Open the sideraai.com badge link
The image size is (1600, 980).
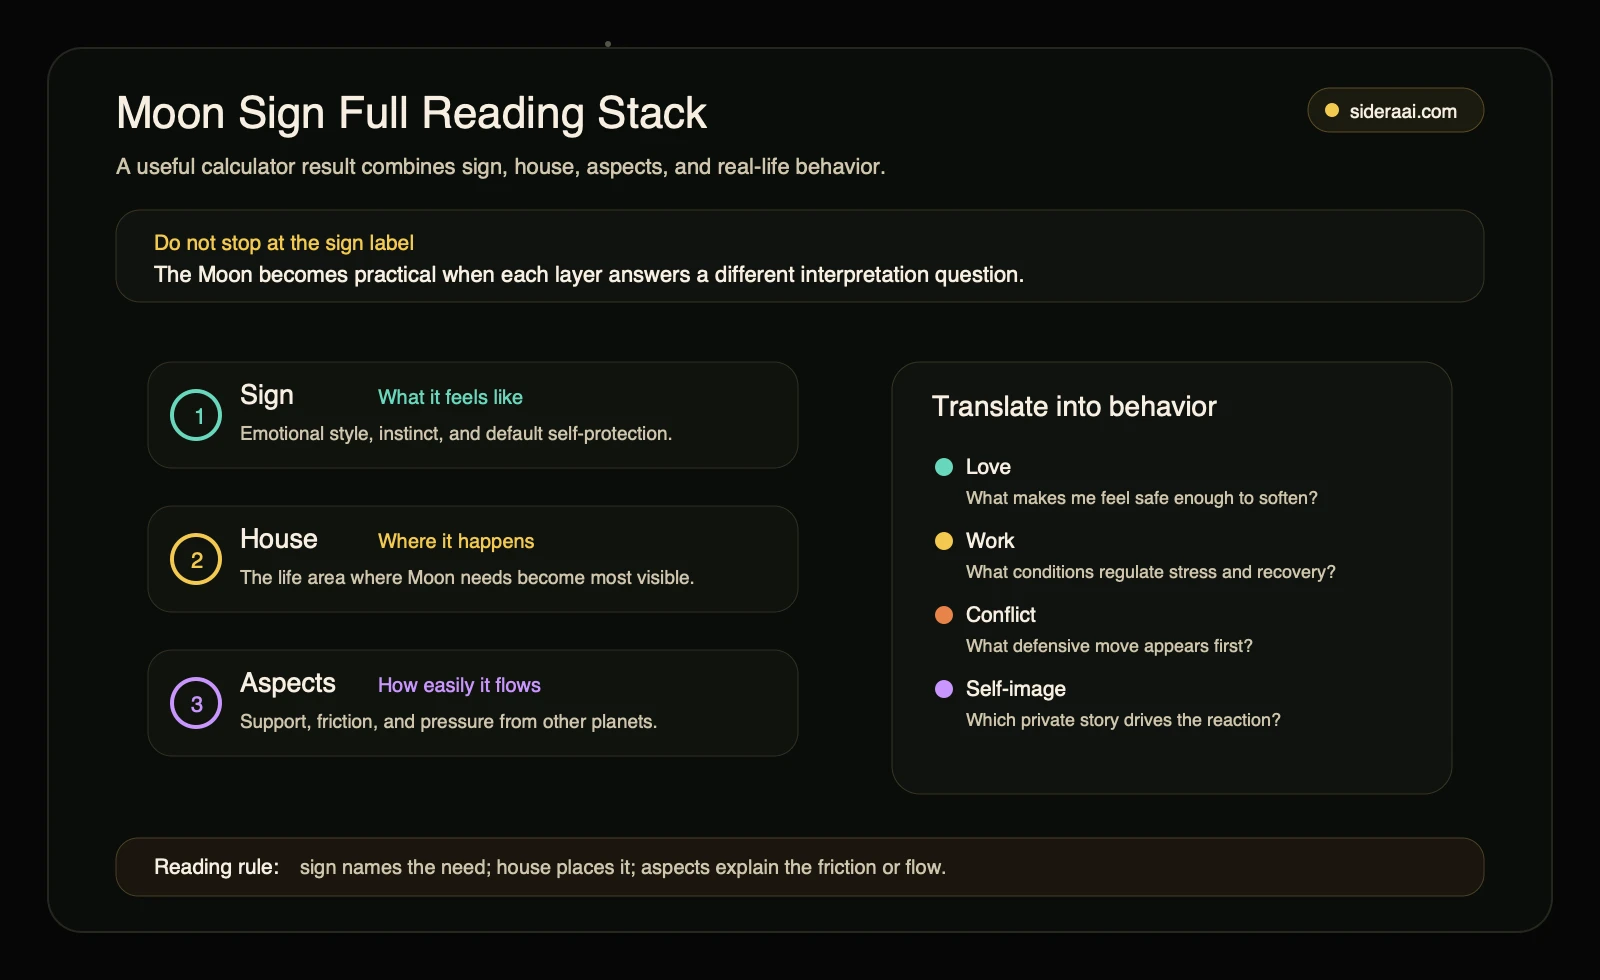point(1395,110)
